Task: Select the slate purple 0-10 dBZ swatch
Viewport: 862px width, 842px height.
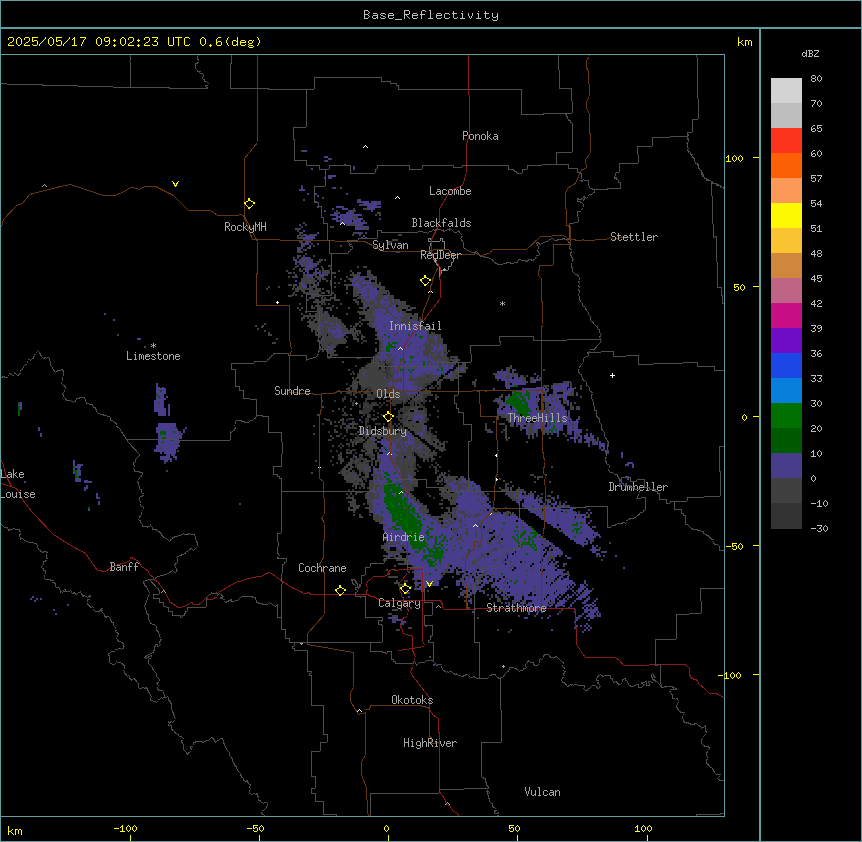Action: coord(786,466)
